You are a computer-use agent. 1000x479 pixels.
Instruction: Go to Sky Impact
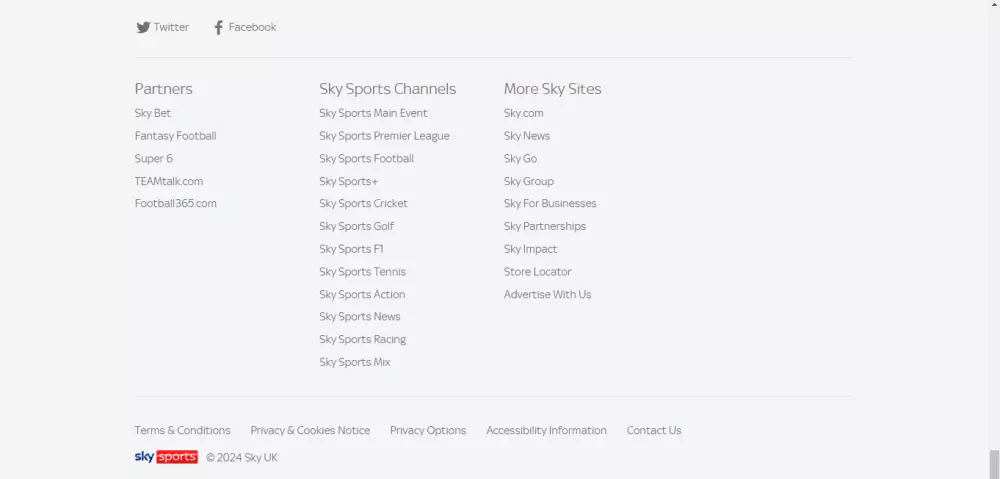[x=531, y=249]
